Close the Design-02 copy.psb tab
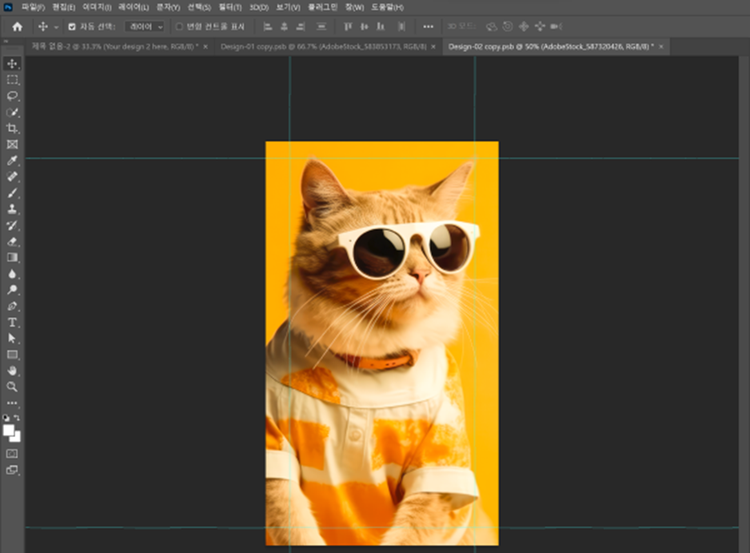This screenshot has height=553, width=750. (661, 46)
